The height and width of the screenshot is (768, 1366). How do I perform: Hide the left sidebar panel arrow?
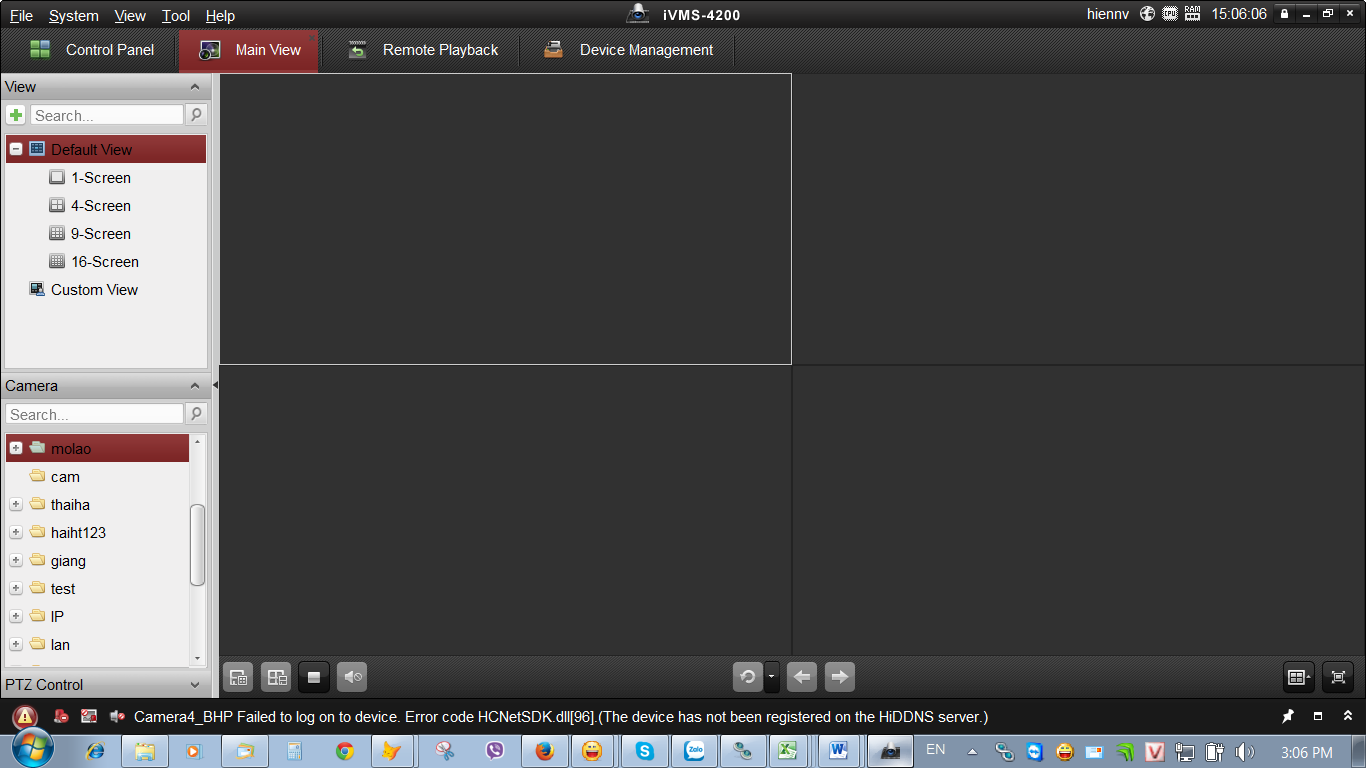click(x=215, y=385)
